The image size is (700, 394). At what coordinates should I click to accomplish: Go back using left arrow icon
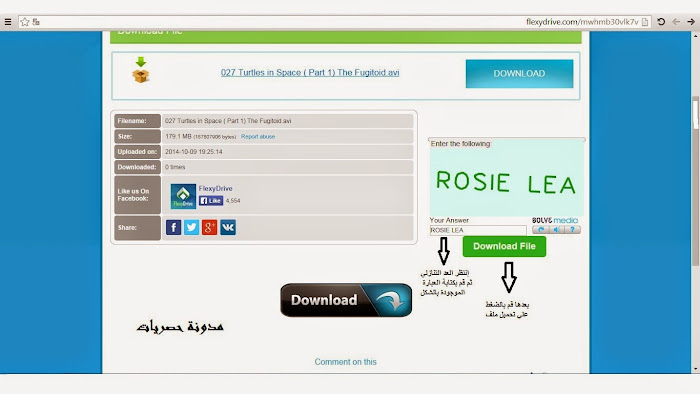[676, 21]
